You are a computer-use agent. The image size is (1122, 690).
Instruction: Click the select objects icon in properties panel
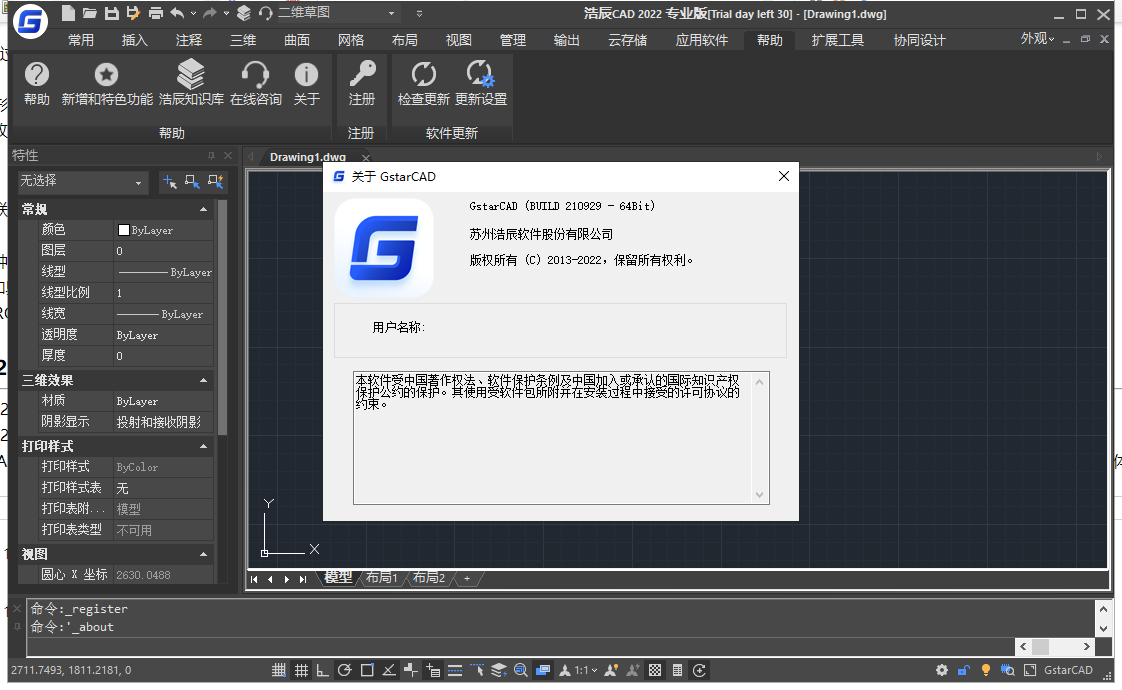[x=192, y=182]
